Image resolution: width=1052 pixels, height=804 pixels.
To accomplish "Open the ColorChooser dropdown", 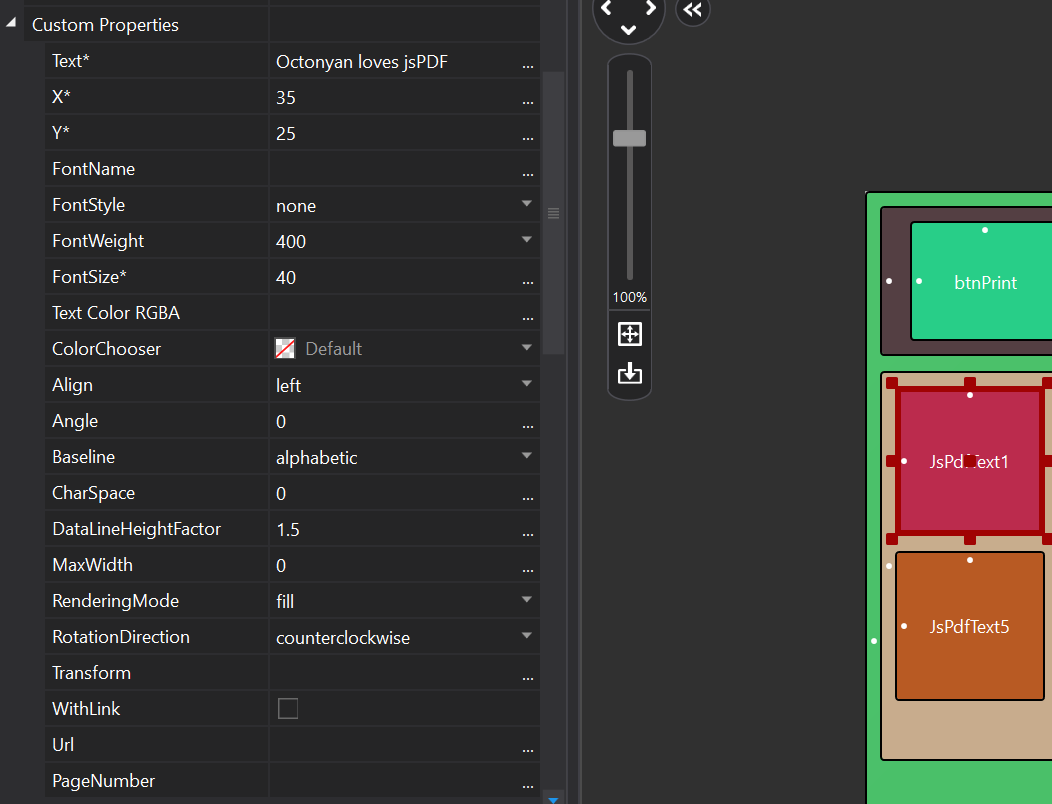I will pyautogui.click(x=527, y=348).
